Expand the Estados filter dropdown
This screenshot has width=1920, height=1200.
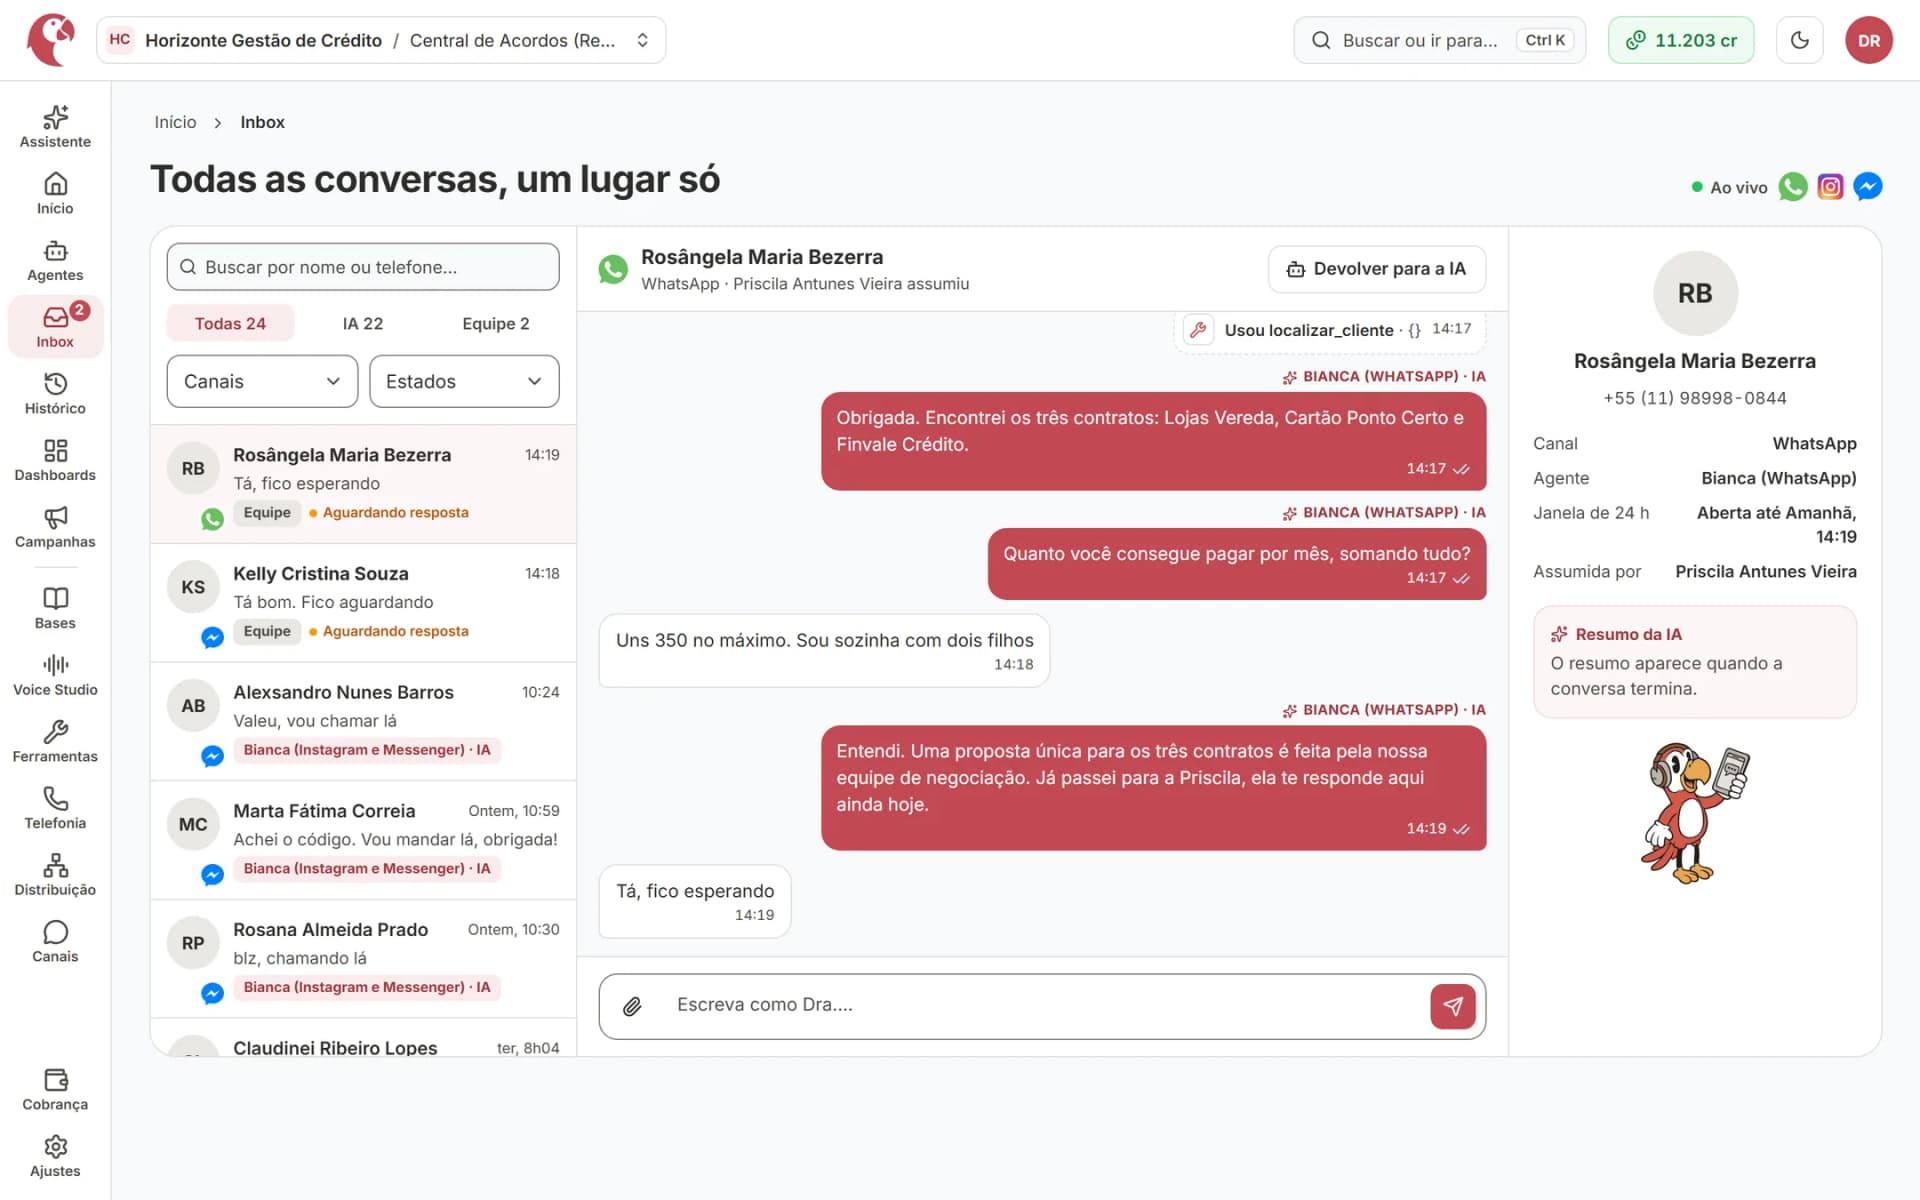[x=464, y=381]
